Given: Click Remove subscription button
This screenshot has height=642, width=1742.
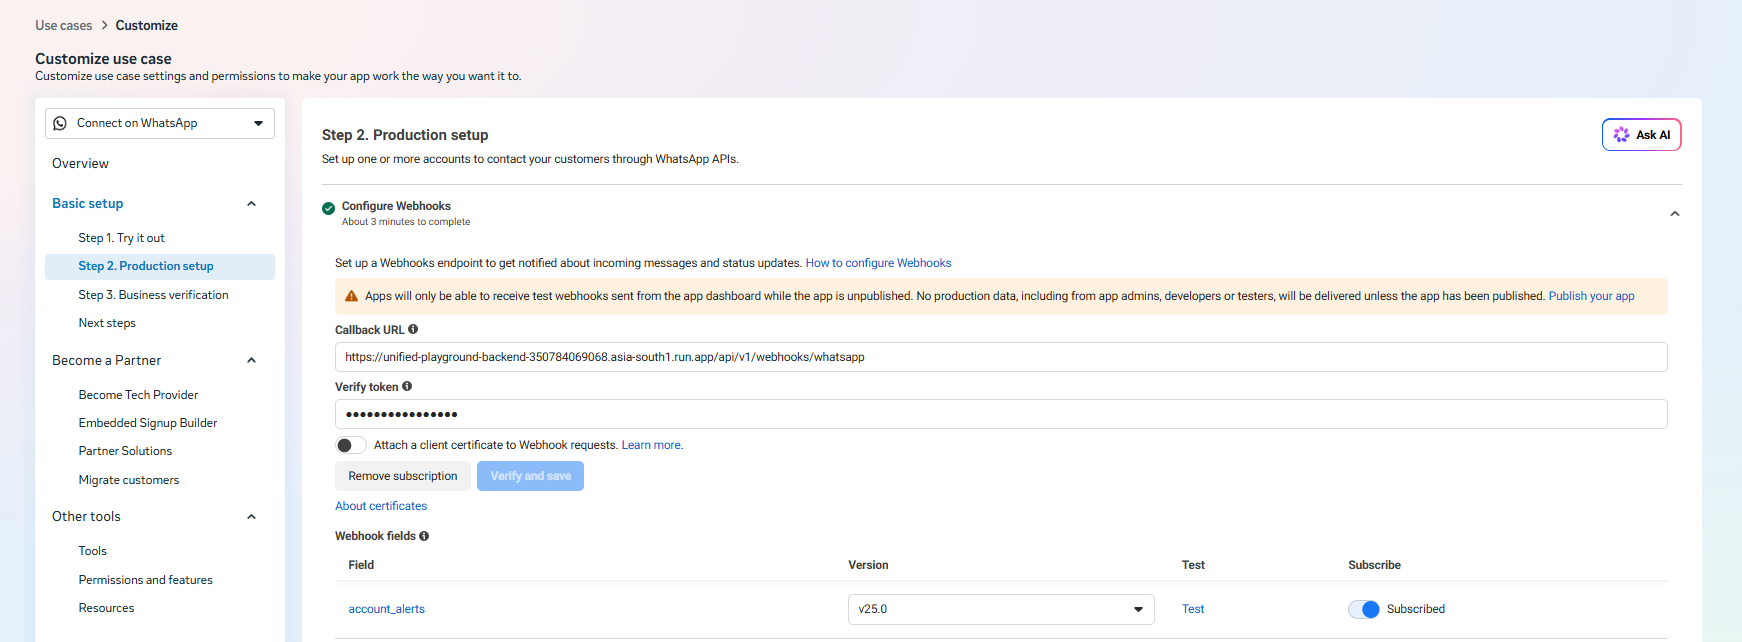Looking at the screenshot, I should tap(403, 476).
